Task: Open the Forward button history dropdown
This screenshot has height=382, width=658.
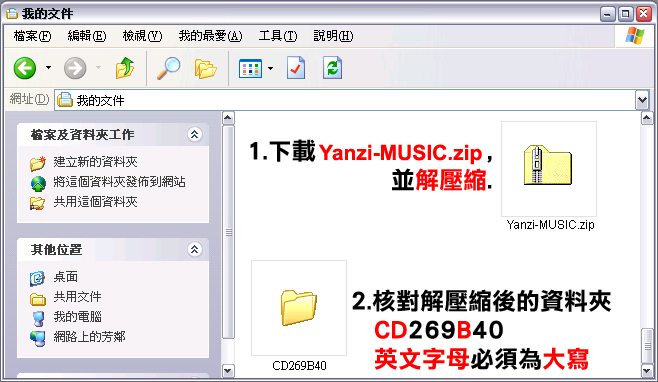Action: (99, 68)
